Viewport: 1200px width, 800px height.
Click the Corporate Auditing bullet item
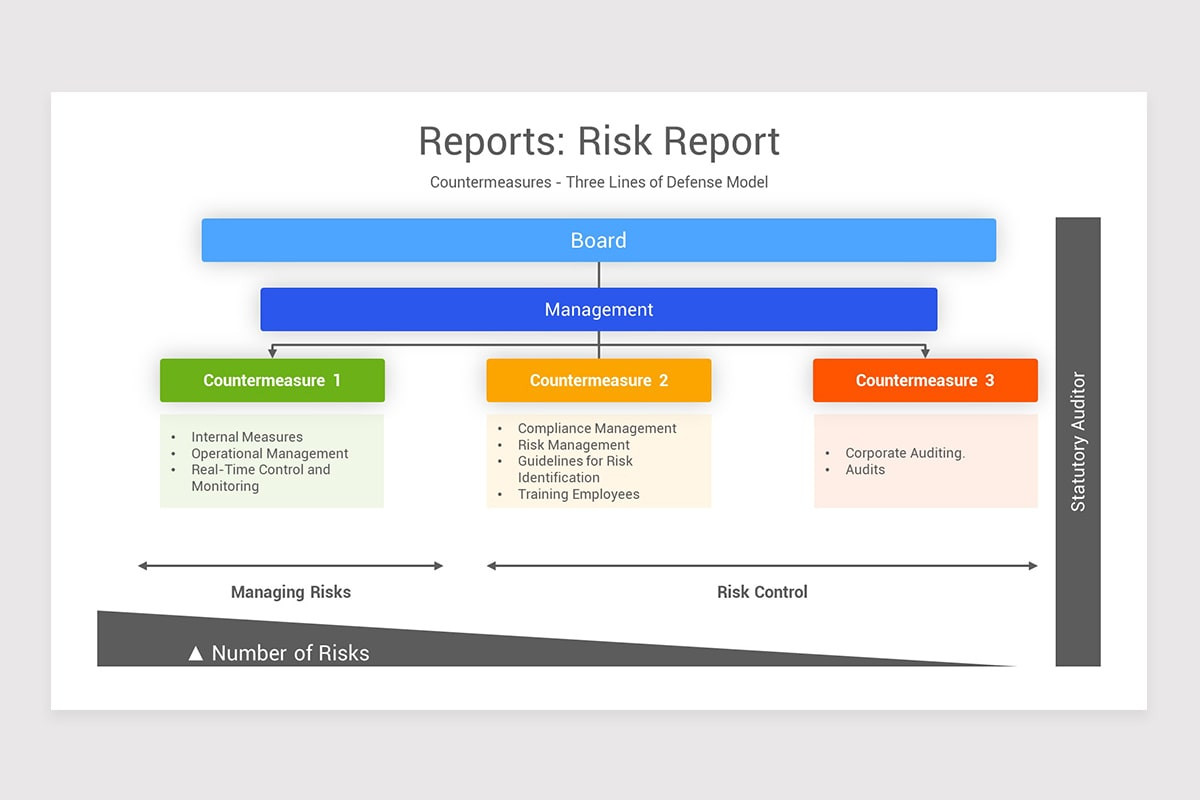click(x=904, y=453)
